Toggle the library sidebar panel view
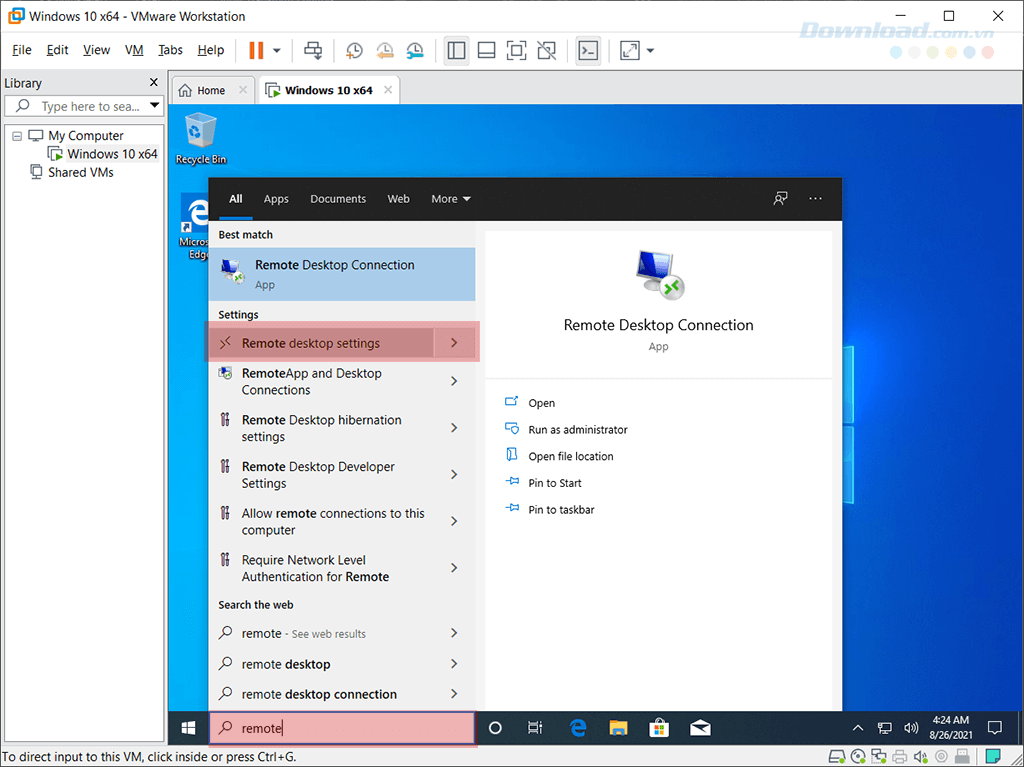Image resolution: width=1024 pixels, height=767 pixels. pyautogui.click(x=457, y=50)
